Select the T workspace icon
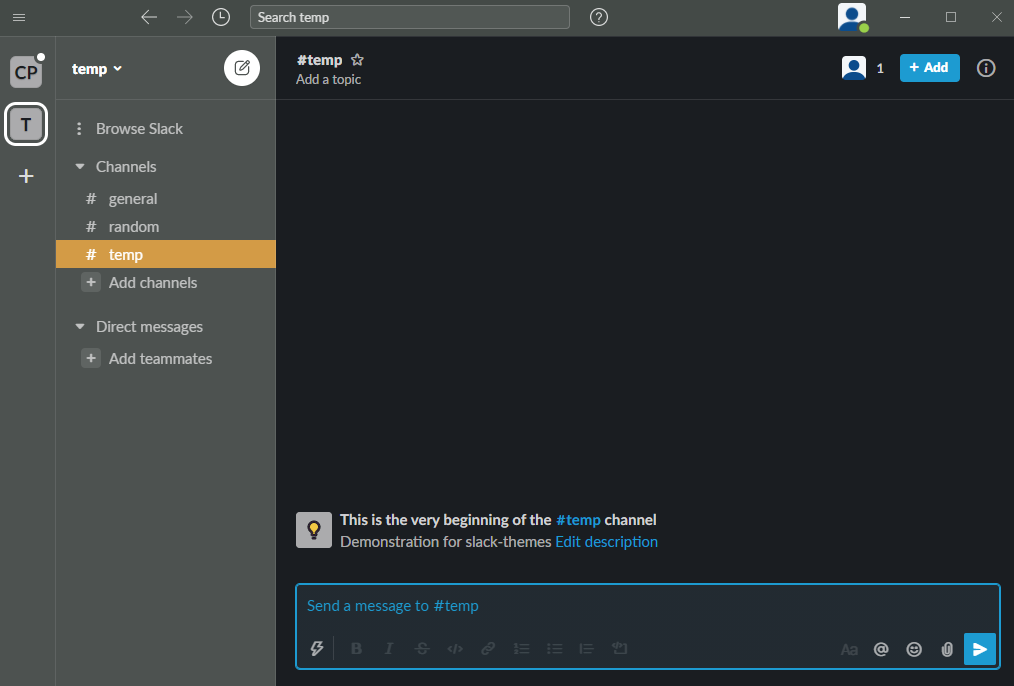1014x686 pixels. click(x=26, y=124)
